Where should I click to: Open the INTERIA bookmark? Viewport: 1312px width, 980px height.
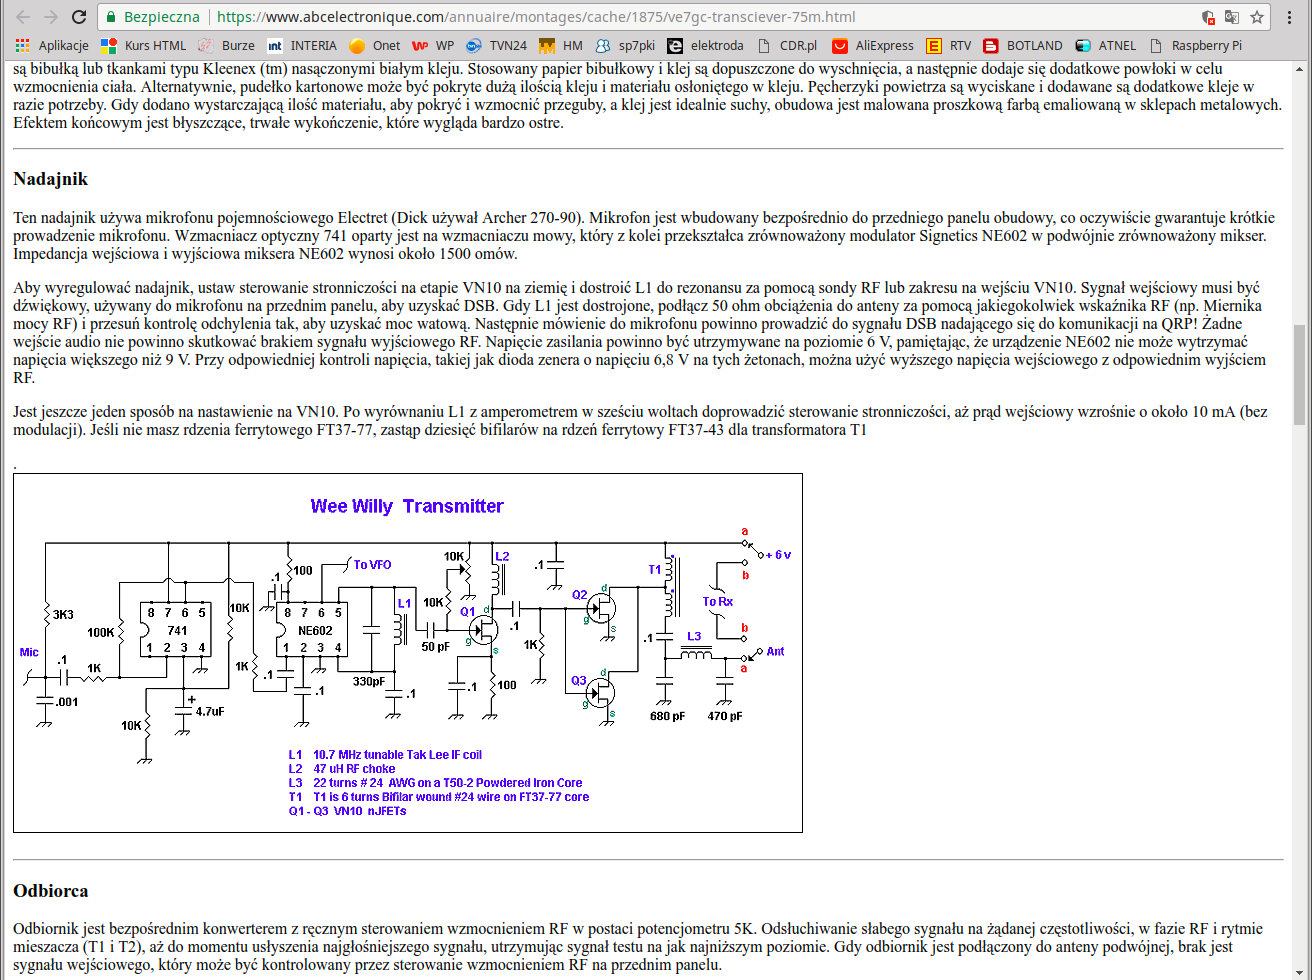pos(302,45)
